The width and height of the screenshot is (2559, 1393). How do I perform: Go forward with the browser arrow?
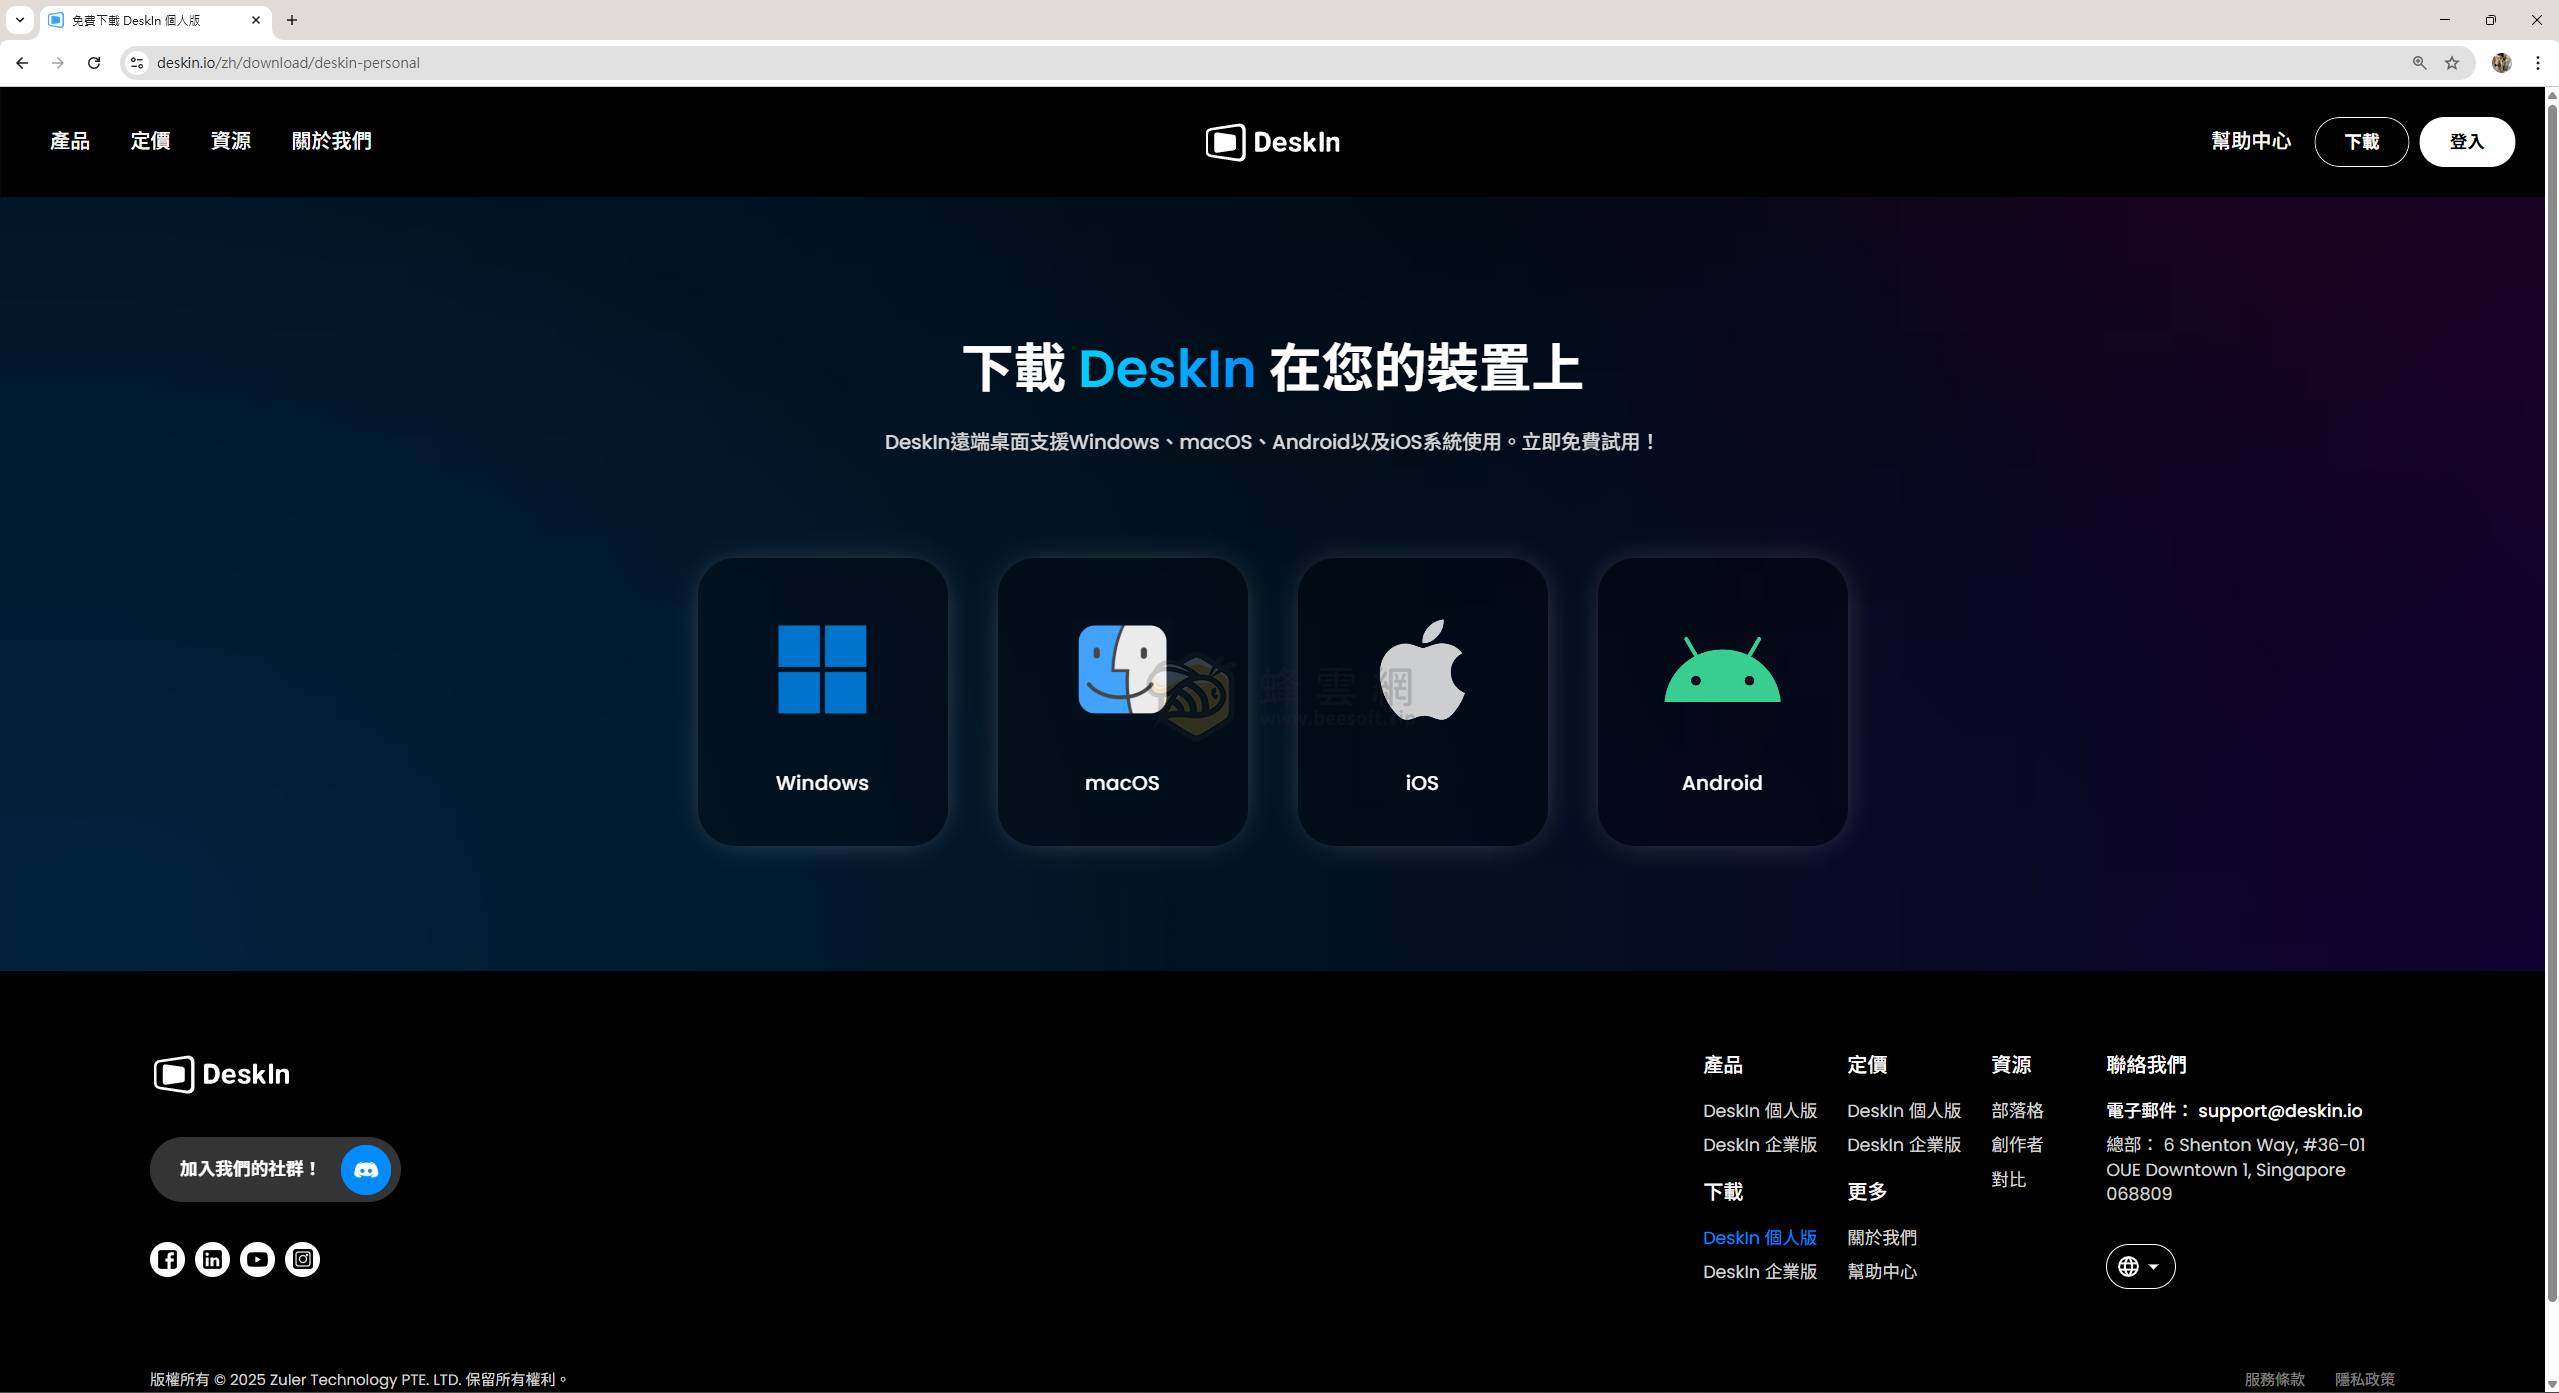[x=58, y=63]
